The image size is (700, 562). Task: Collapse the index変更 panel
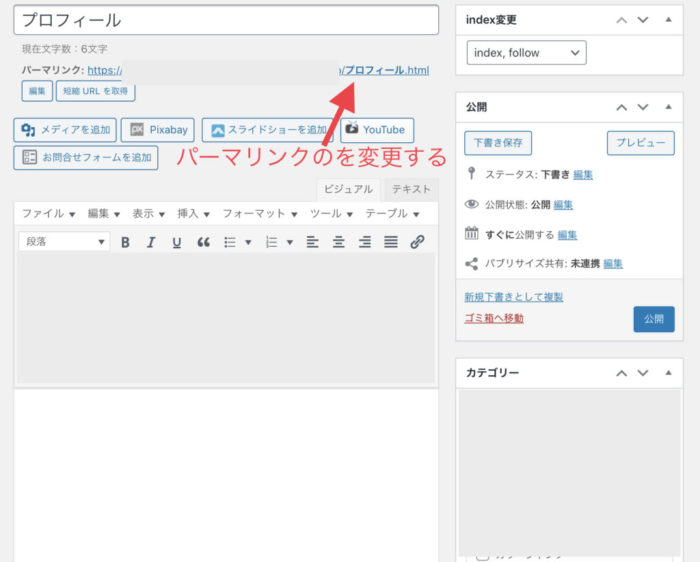pyautogui.click(x=668, y=20)
